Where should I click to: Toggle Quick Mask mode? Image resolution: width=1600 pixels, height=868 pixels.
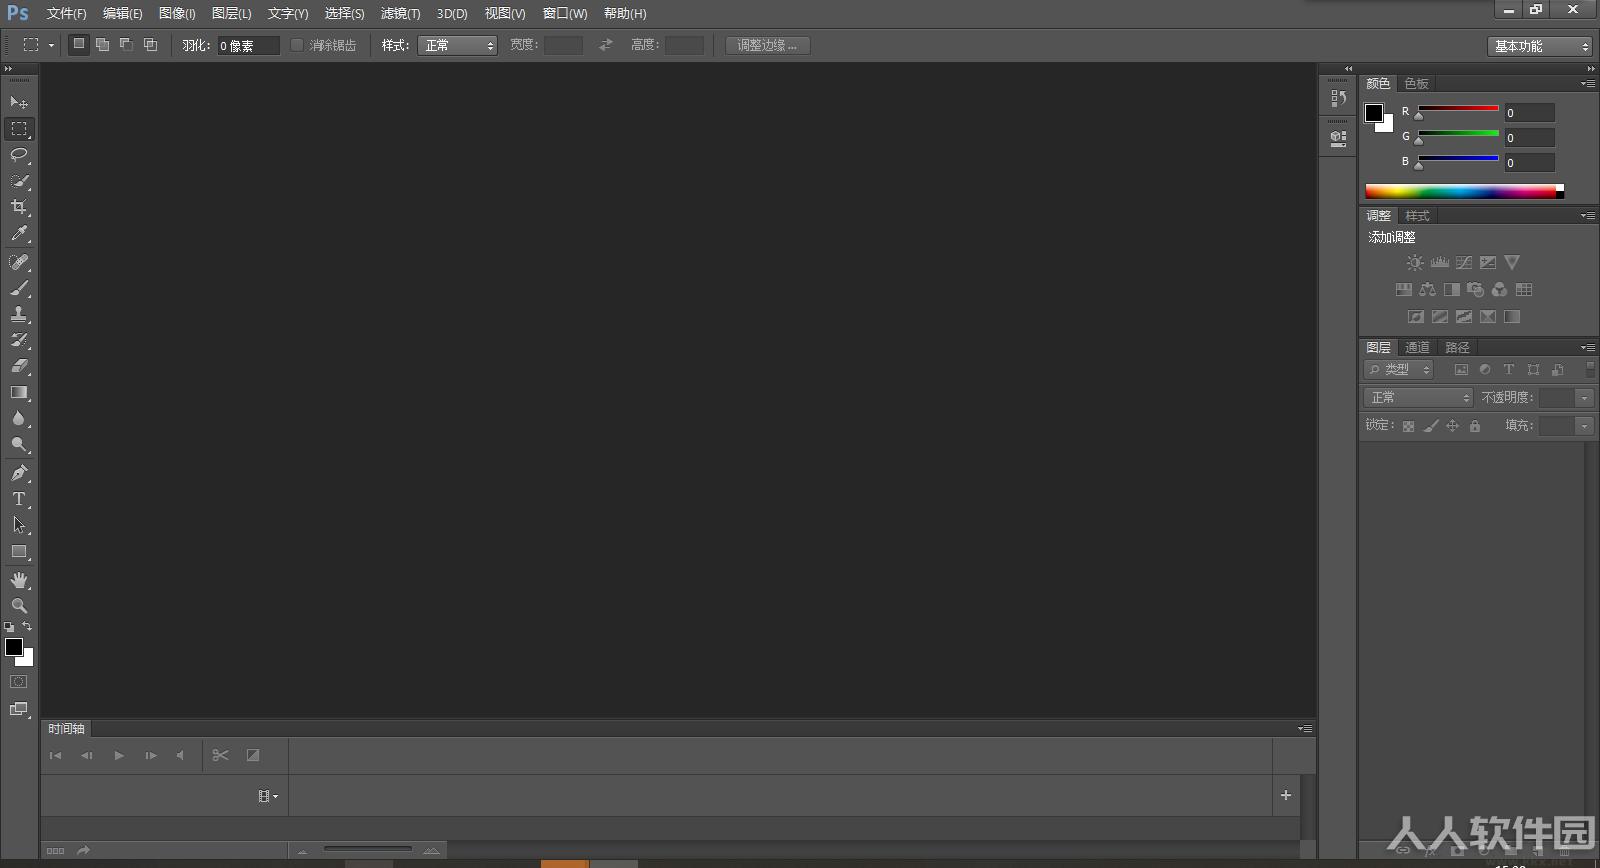(x=19, y=682)
